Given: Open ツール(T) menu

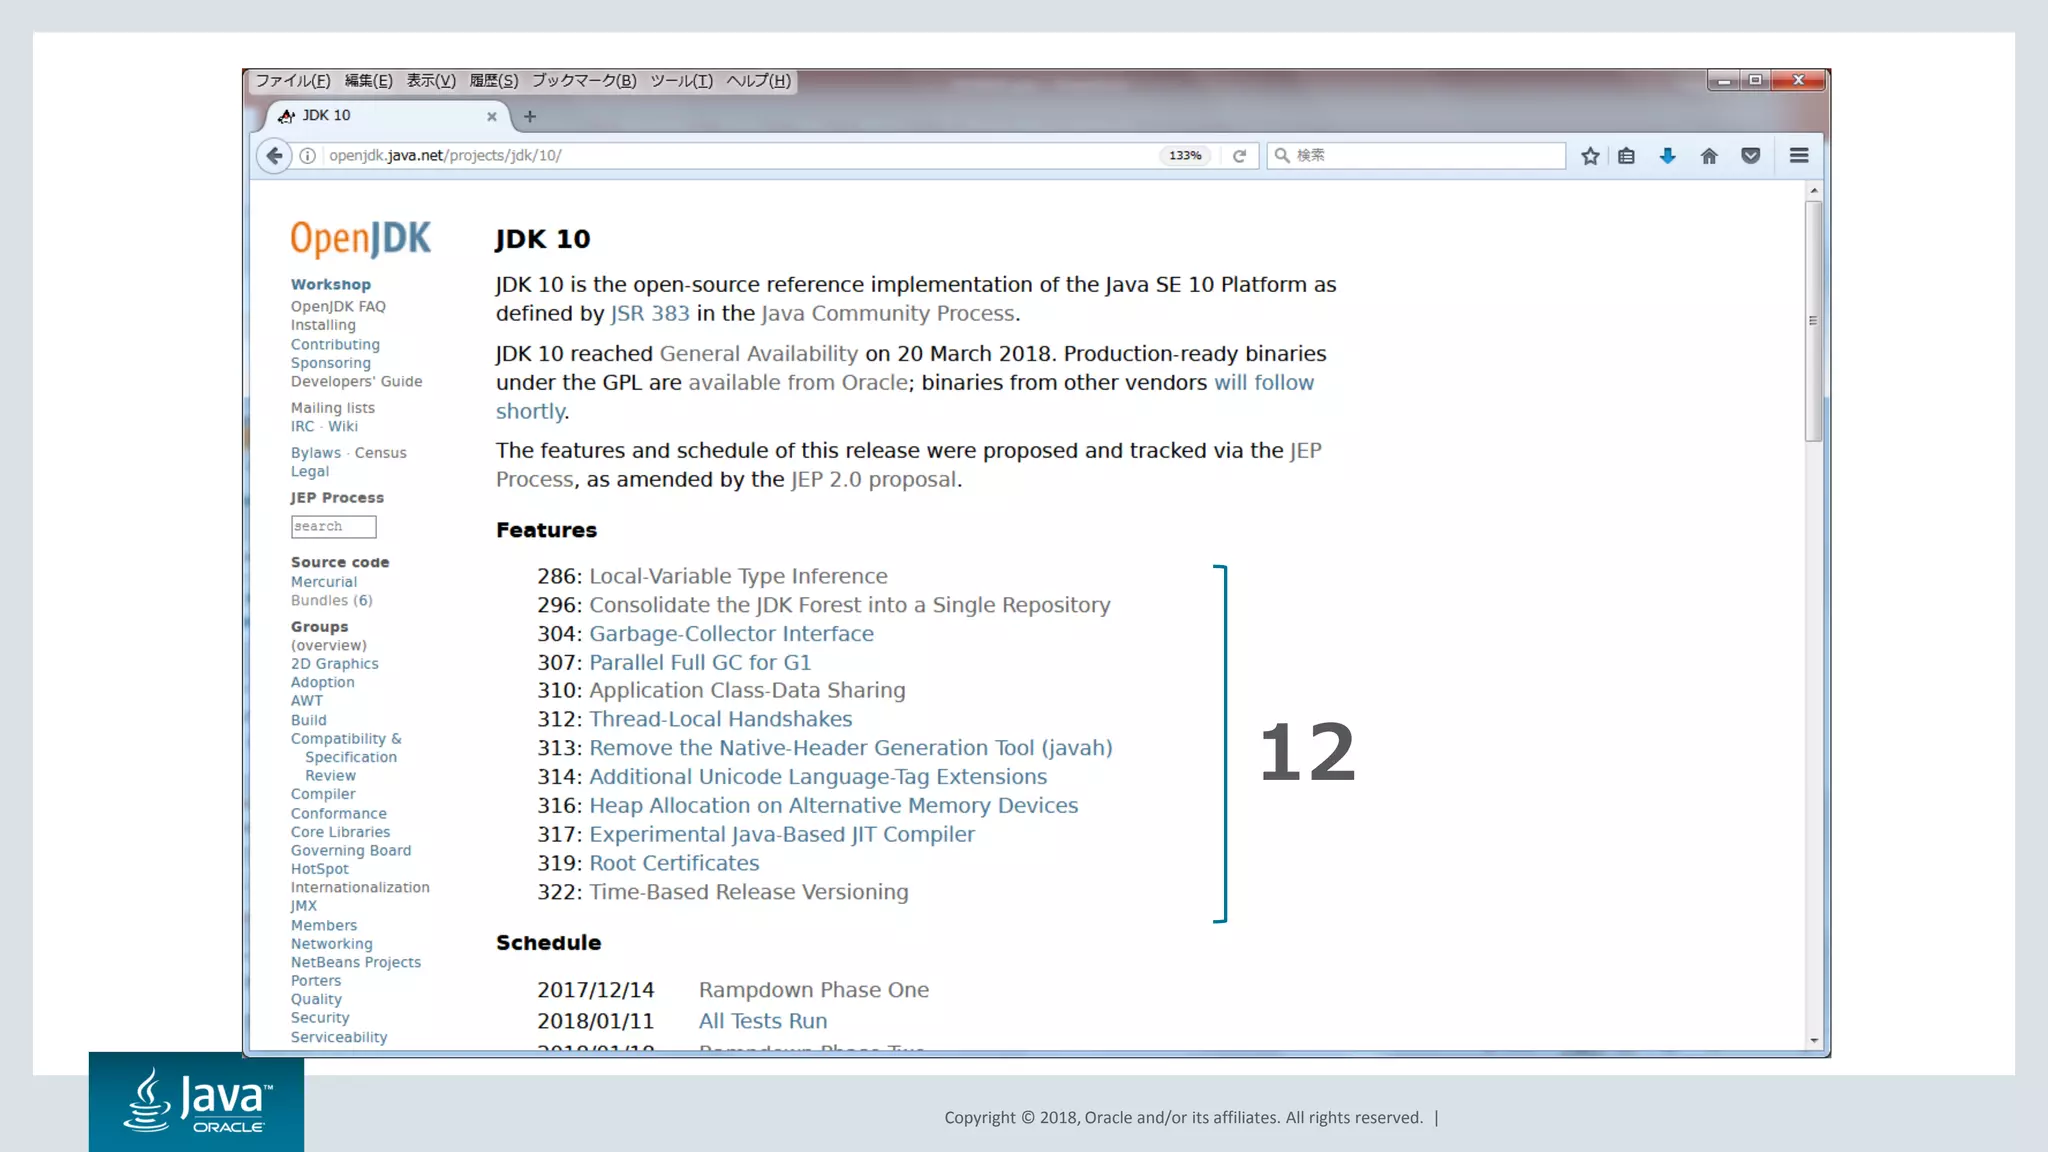Looking at the screenshot, I should click(x=682, y=81).
